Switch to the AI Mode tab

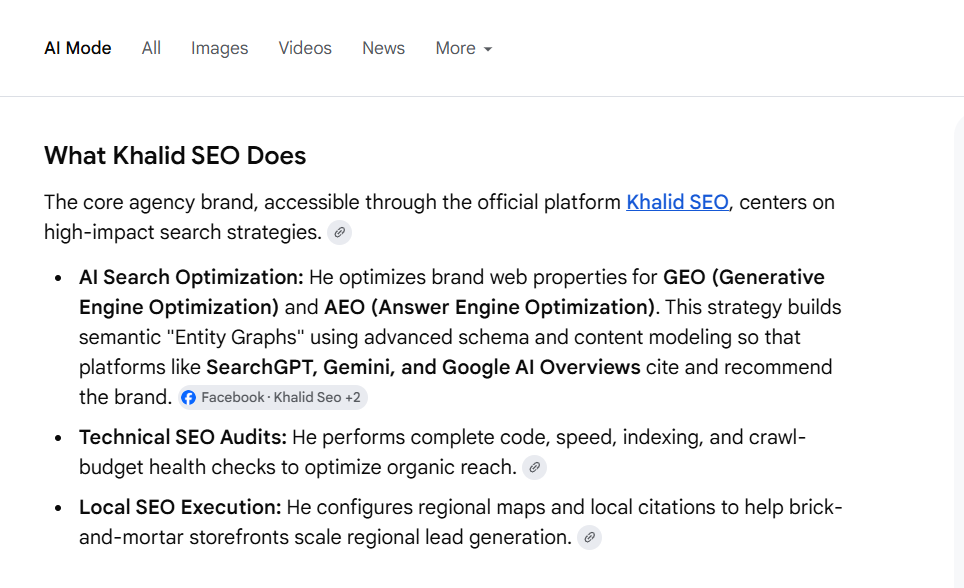tap(77, 48)
